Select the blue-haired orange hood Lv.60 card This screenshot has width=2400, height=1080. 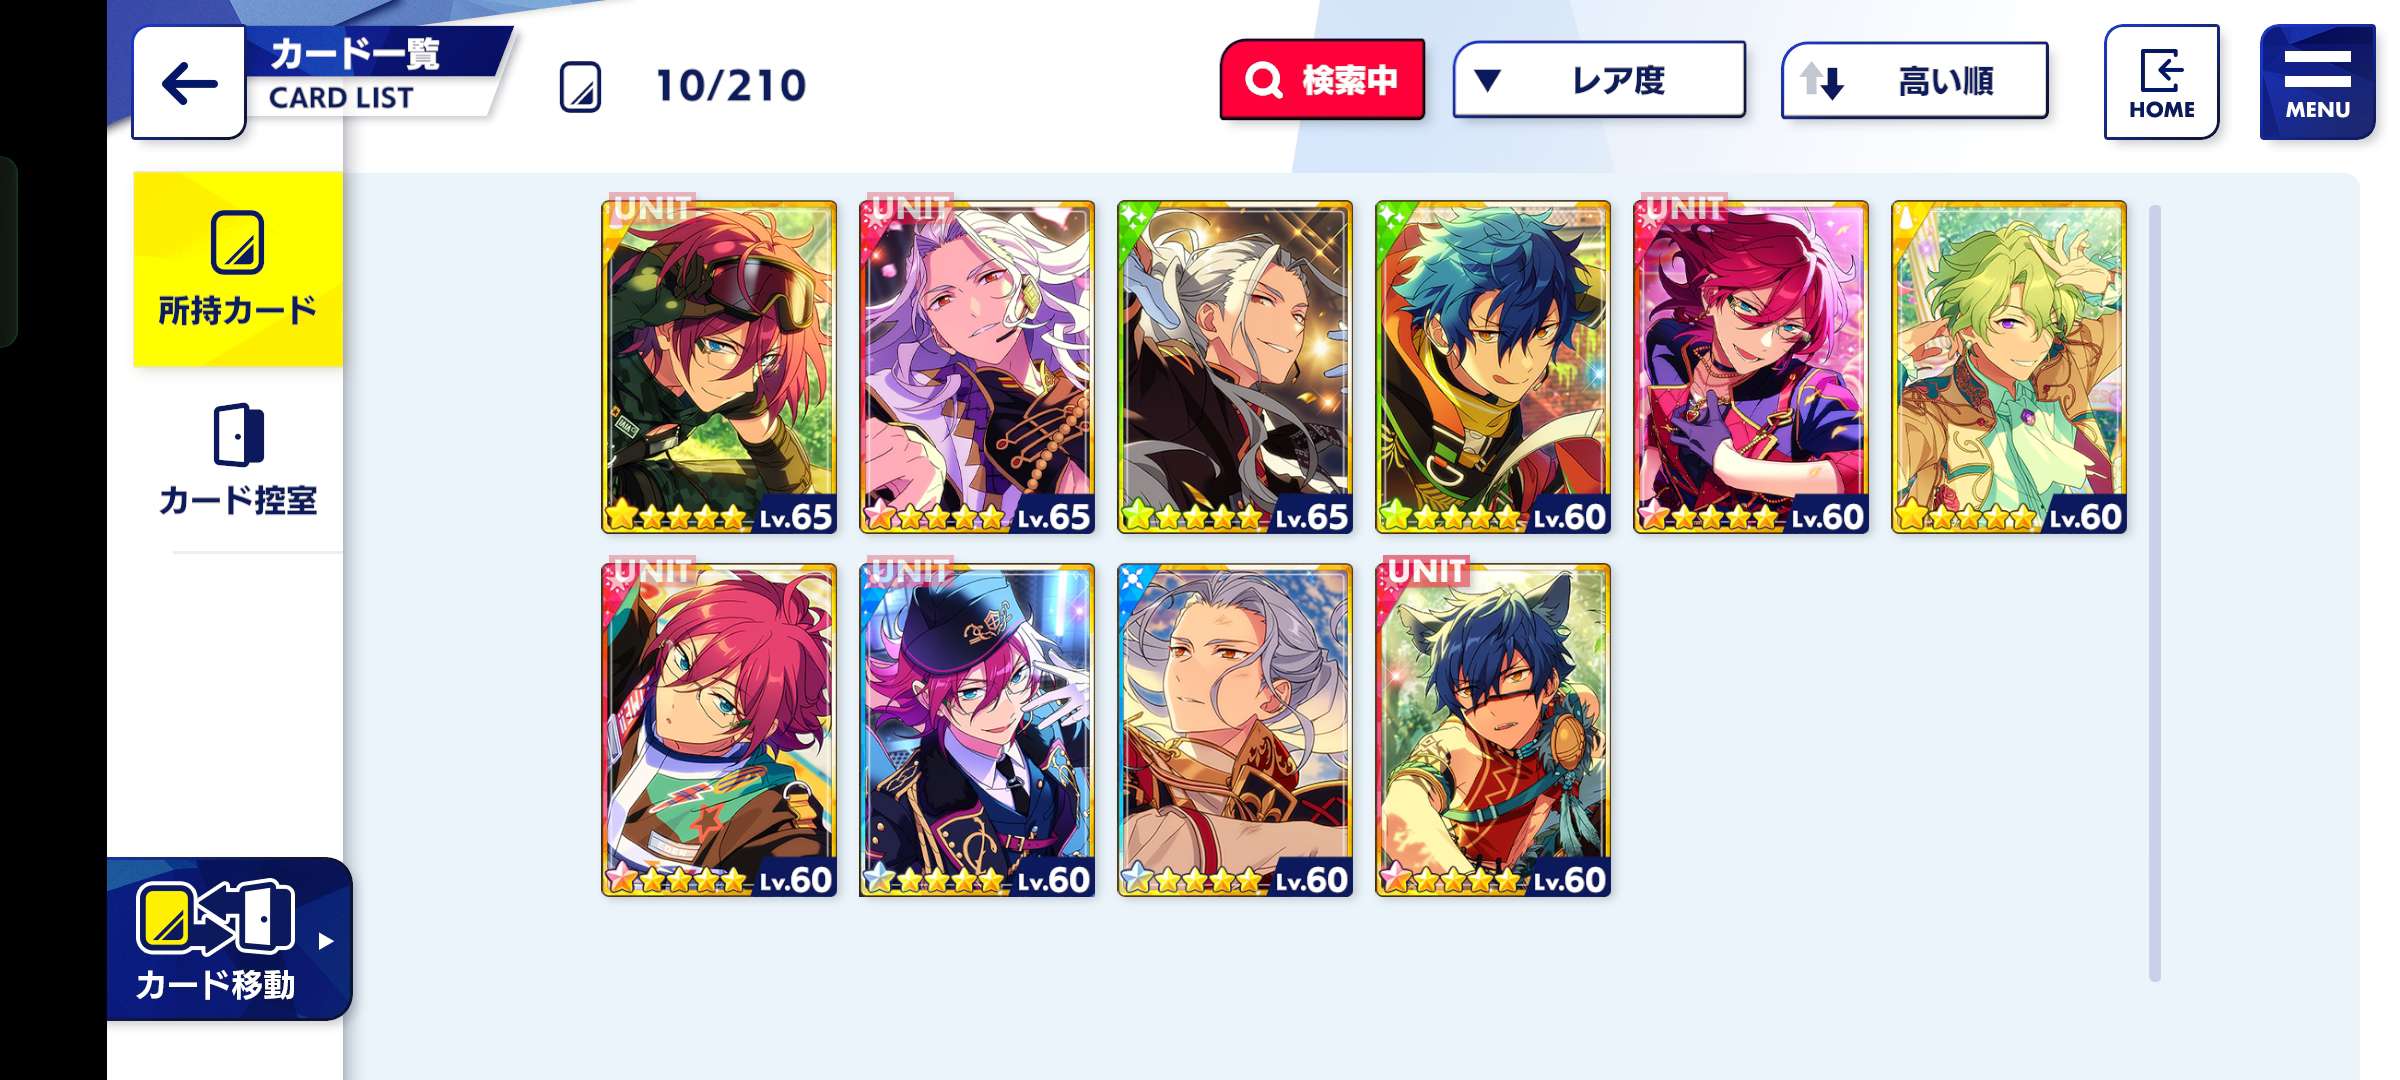[x=1493, y=366]
